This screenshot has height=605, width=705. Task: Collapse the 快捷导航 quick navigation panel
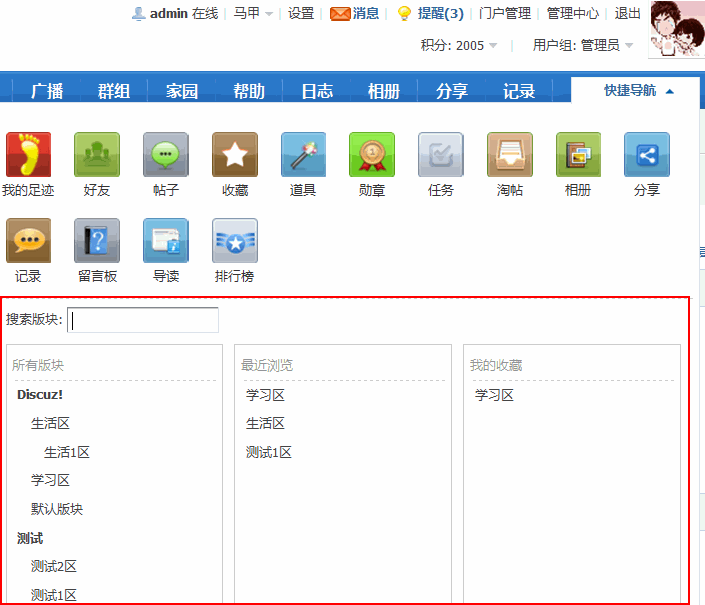pos(638,91)
